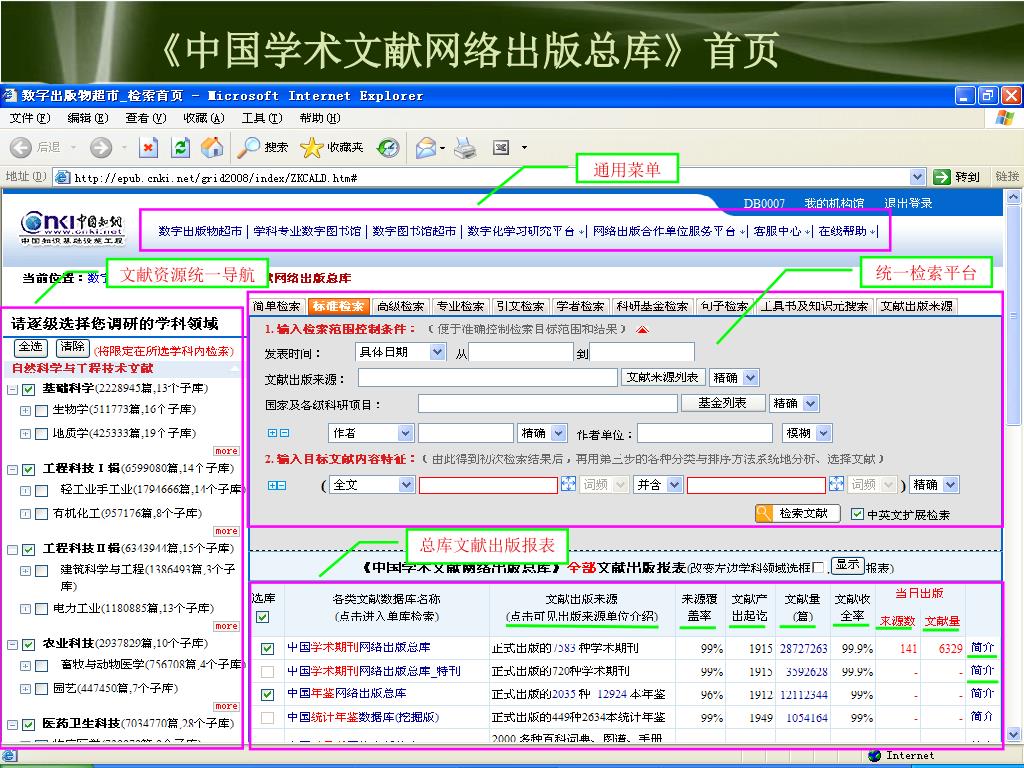This screenshot has width=1024, height=768.
Task: Click the 检索文献 search button
Action: click(797, 513)
